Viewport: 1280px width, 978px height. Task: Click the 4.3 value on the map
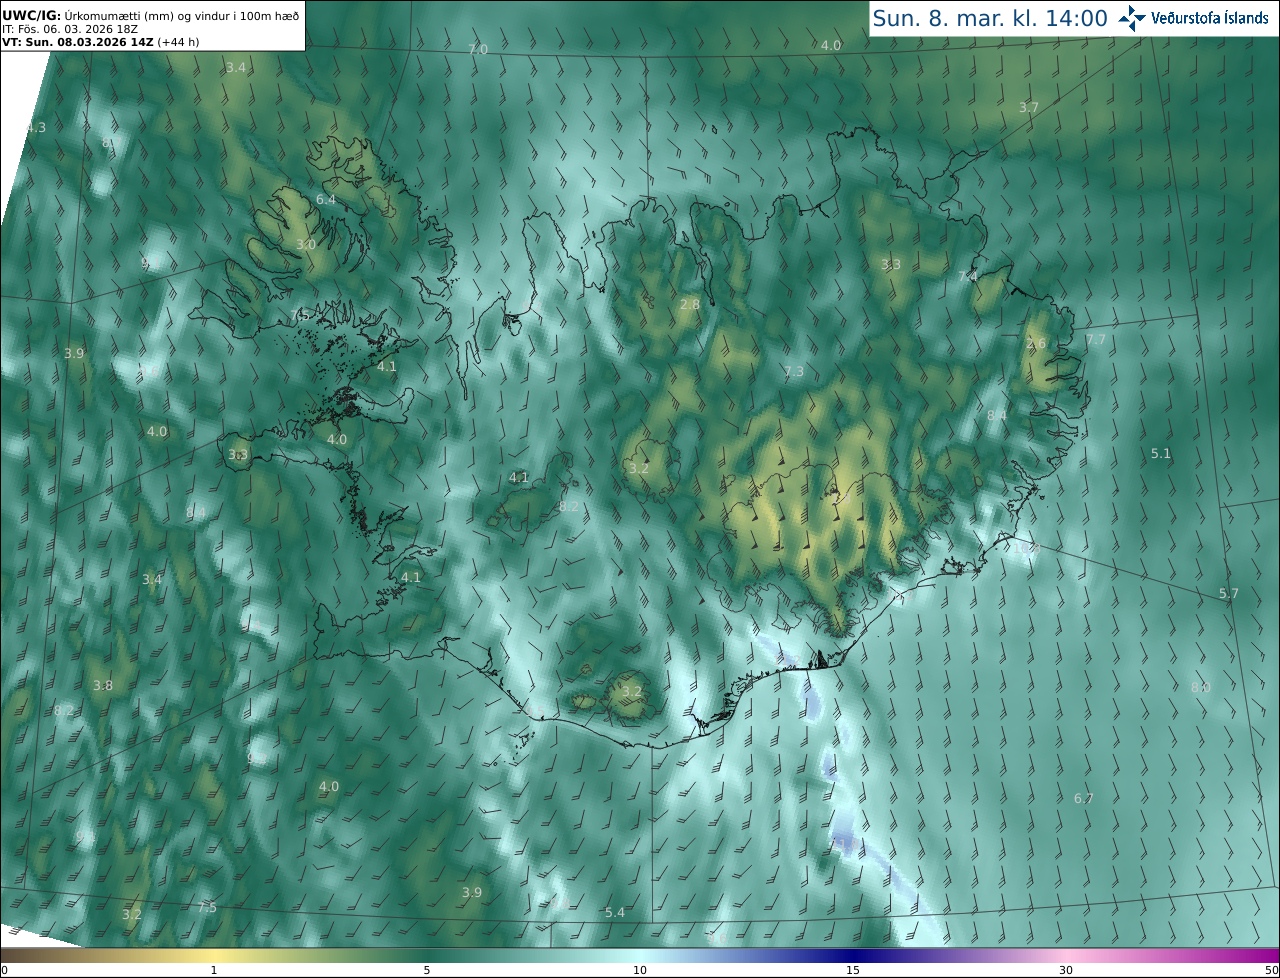pyautogui.click(x=36, y=127)
